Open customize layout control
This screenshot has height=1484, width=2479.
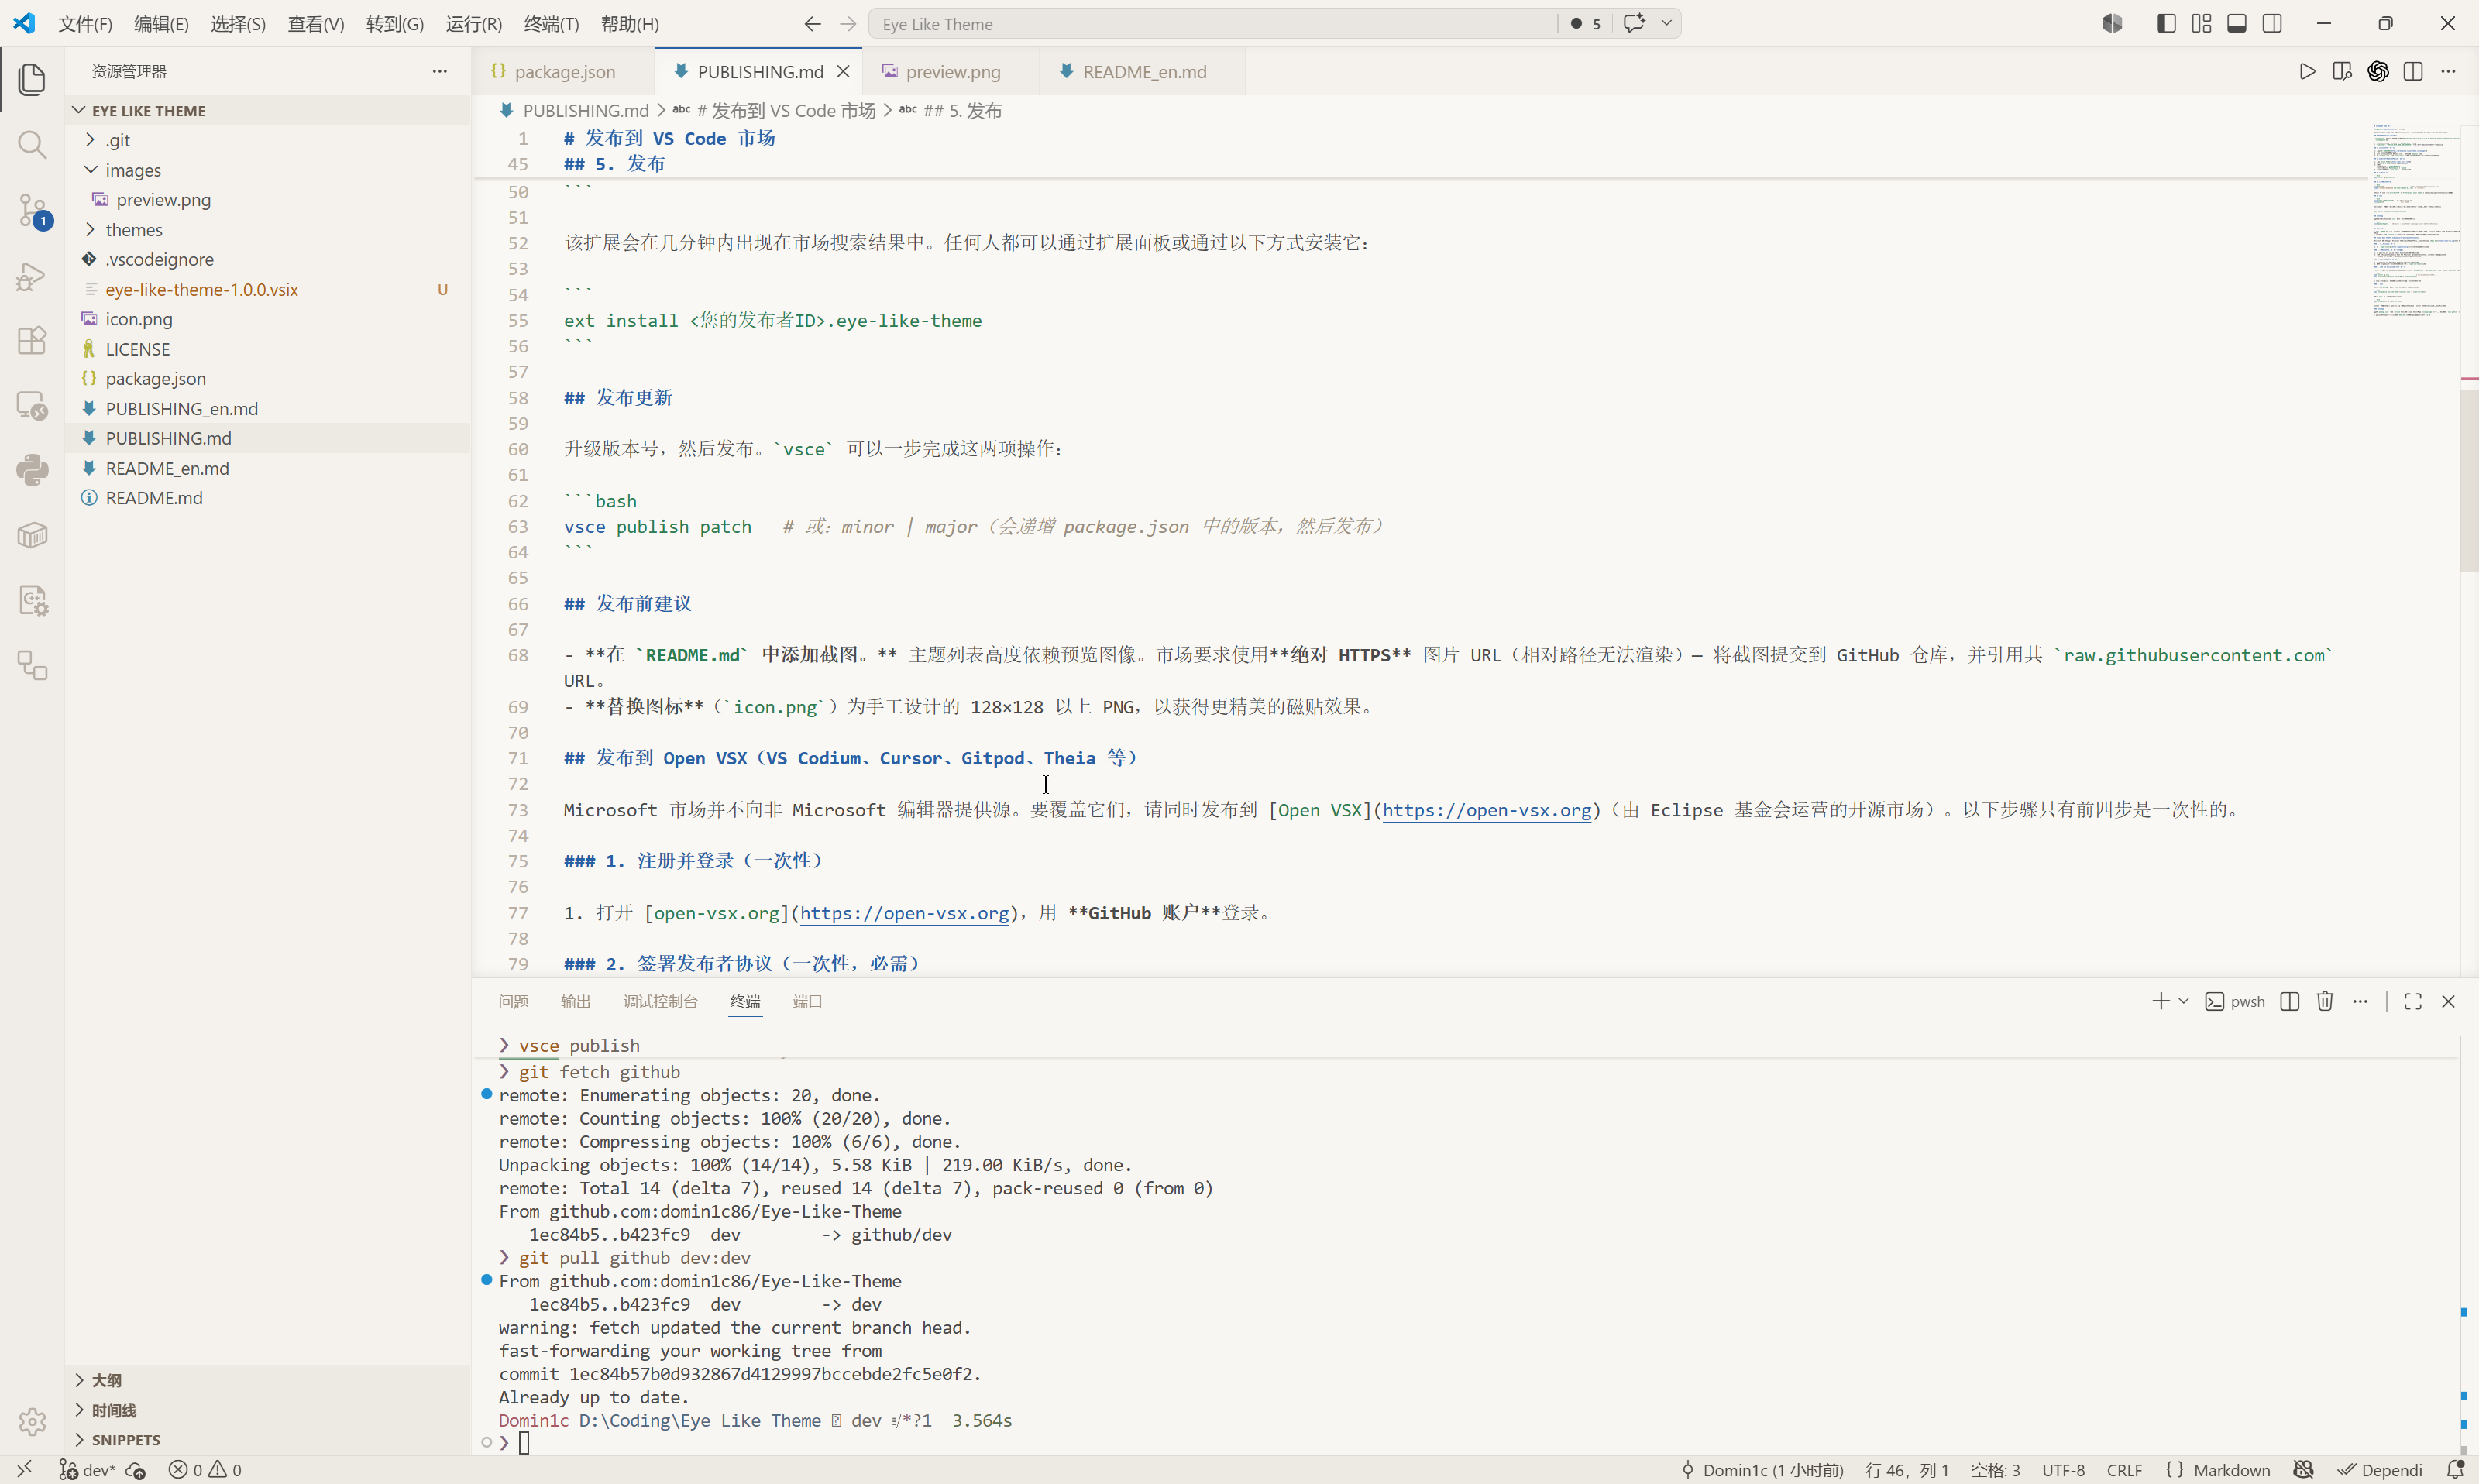coord(2201,23)
